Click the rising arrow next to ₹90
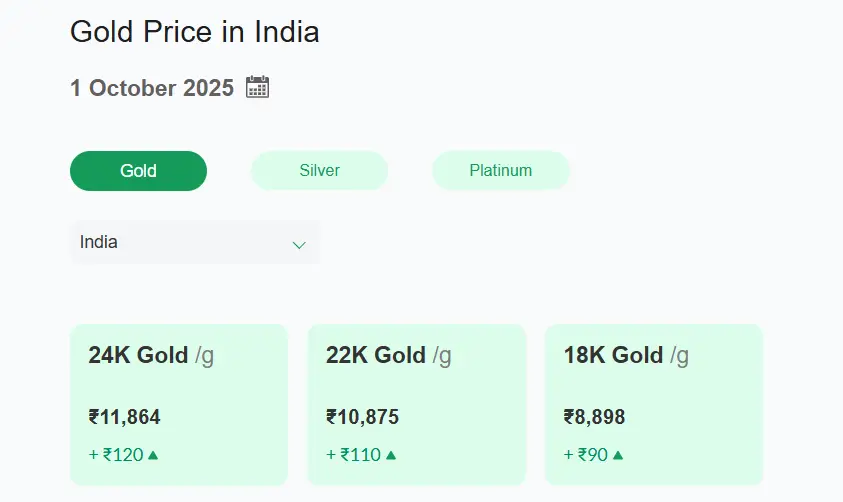843x502 pixels. pos(618,455)
